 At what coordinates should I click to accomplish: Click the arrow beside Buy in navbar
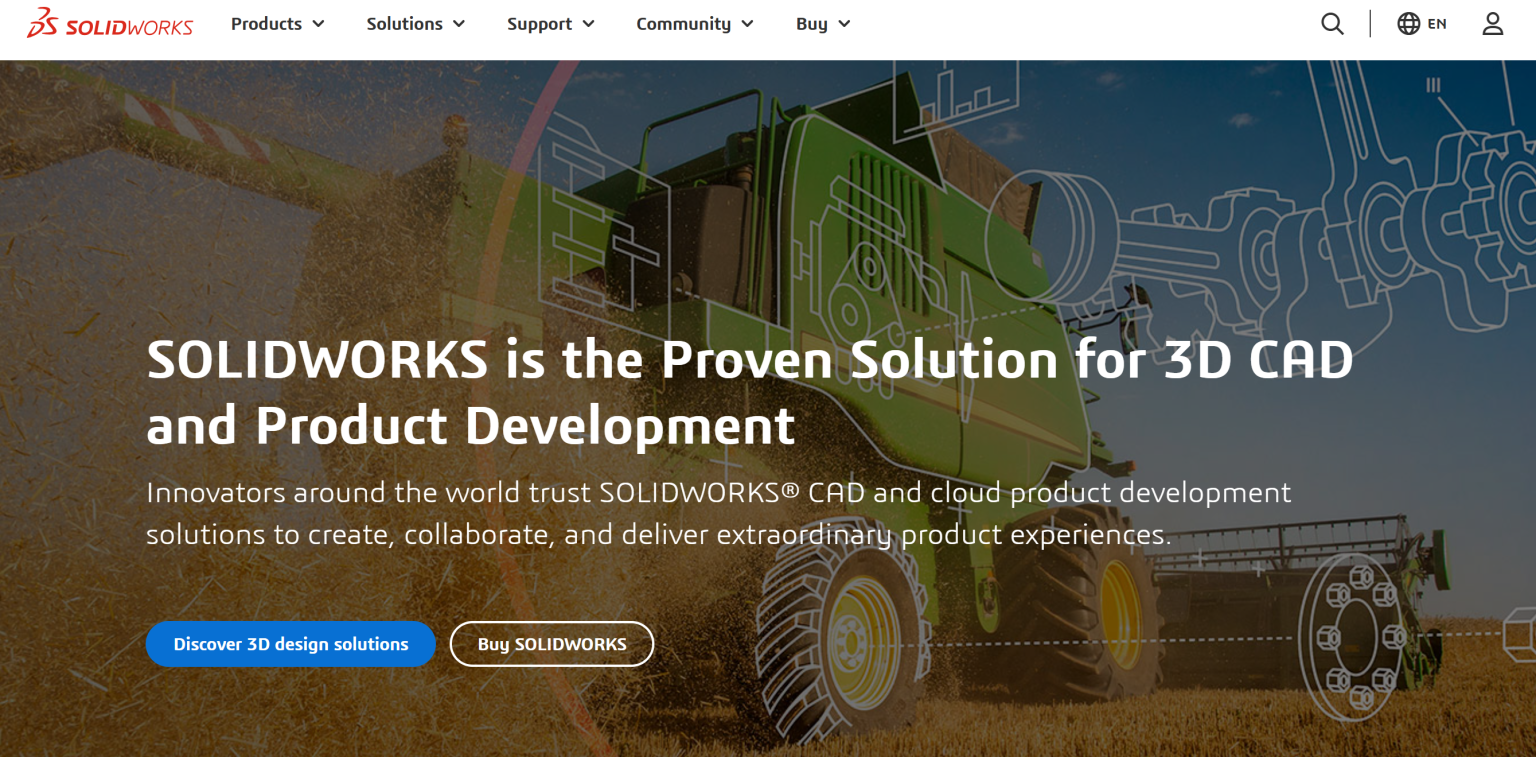click(x=844, y=24)
